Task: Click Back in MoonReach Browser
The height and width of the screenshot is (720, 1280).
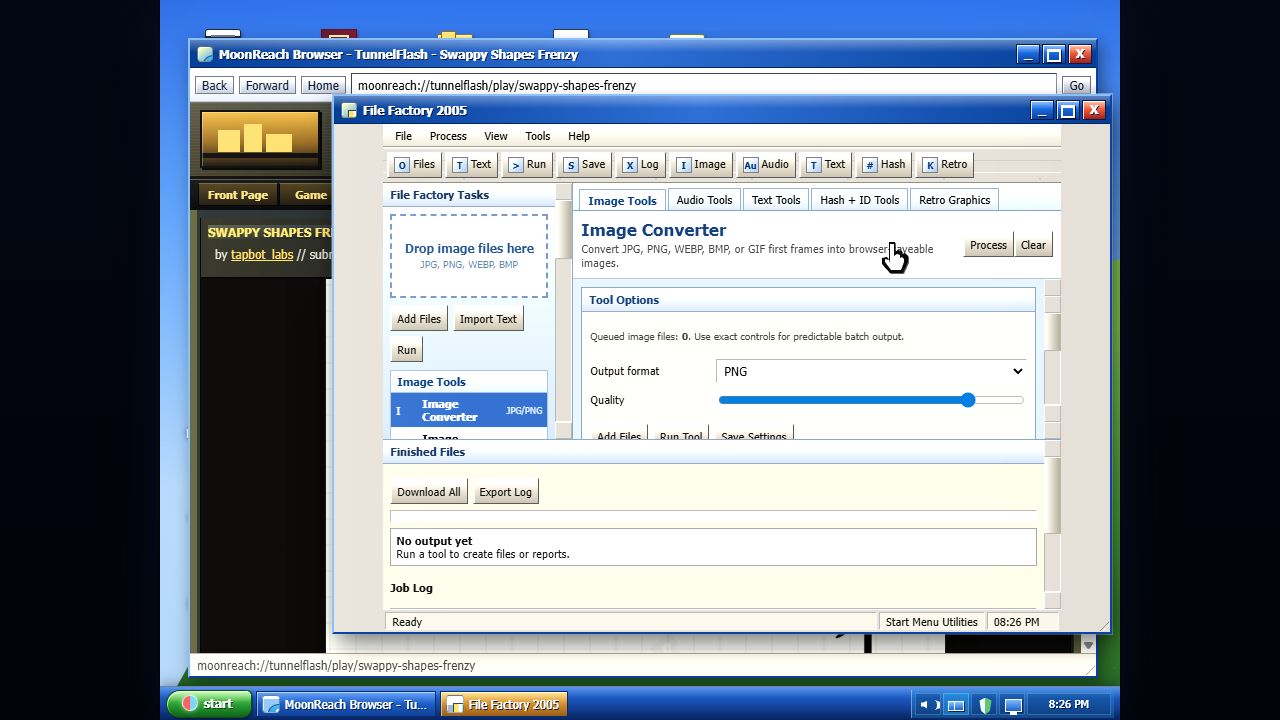Action: click(214, 85)
